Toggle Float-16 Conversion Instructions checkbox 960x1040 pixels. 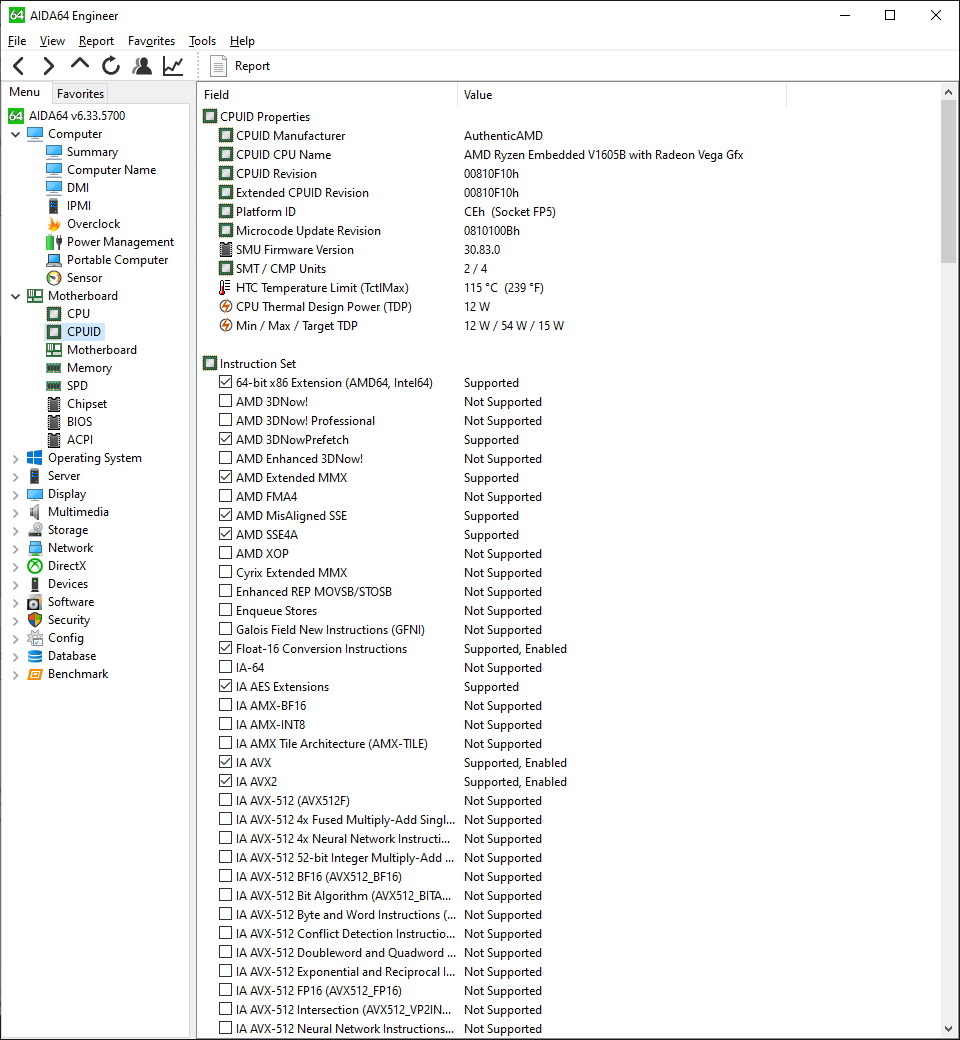click(x=226, y=648)
